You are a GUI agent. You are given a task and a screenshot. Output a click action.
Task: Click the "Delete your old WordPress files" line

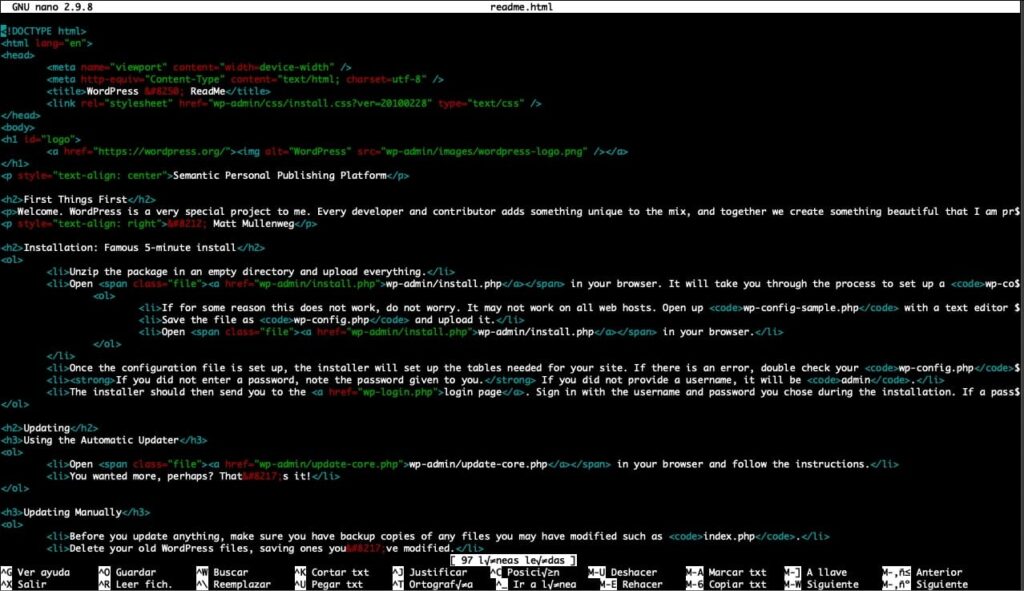pyautogui.click(x=265, y=549)
